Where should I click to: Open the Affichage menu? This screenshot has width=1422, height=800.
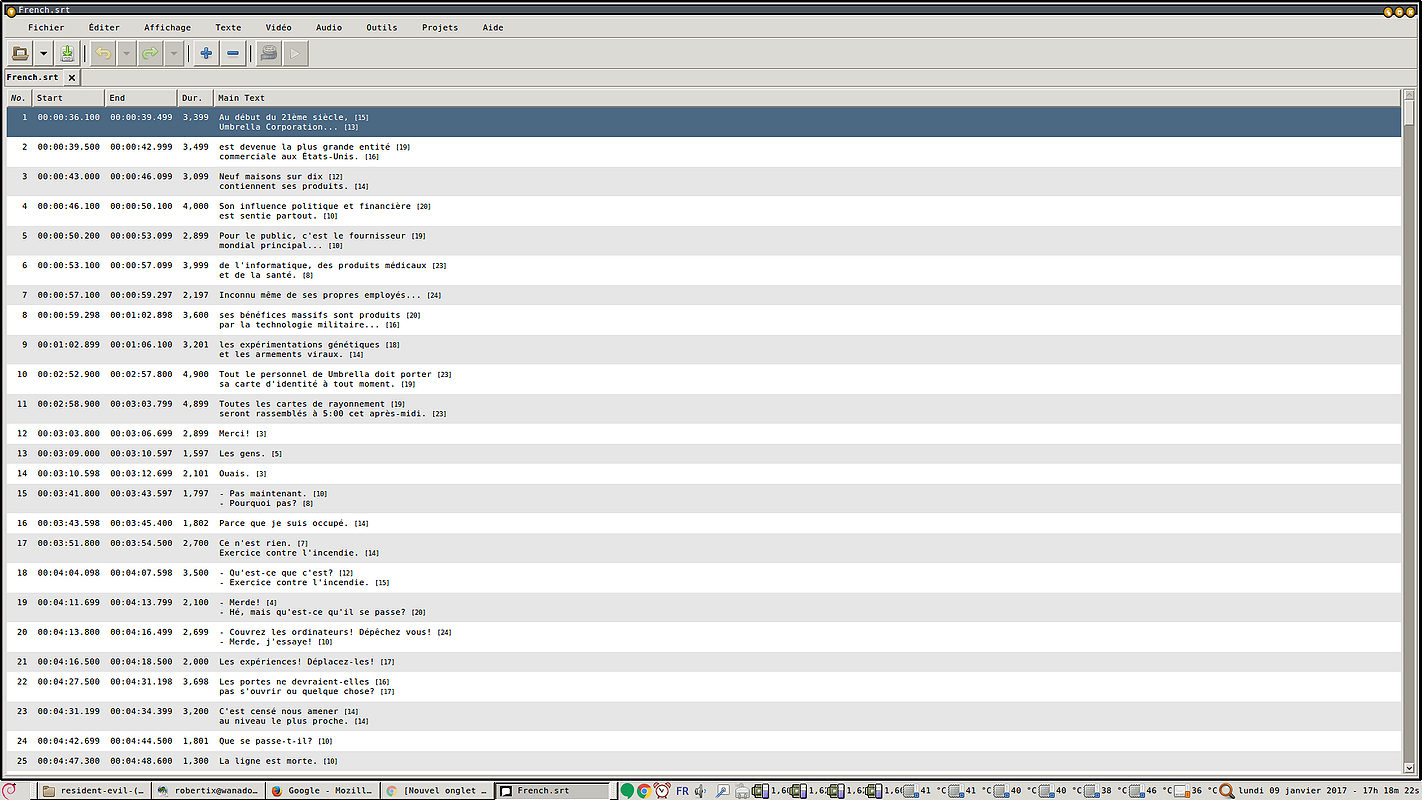(167, 28)
